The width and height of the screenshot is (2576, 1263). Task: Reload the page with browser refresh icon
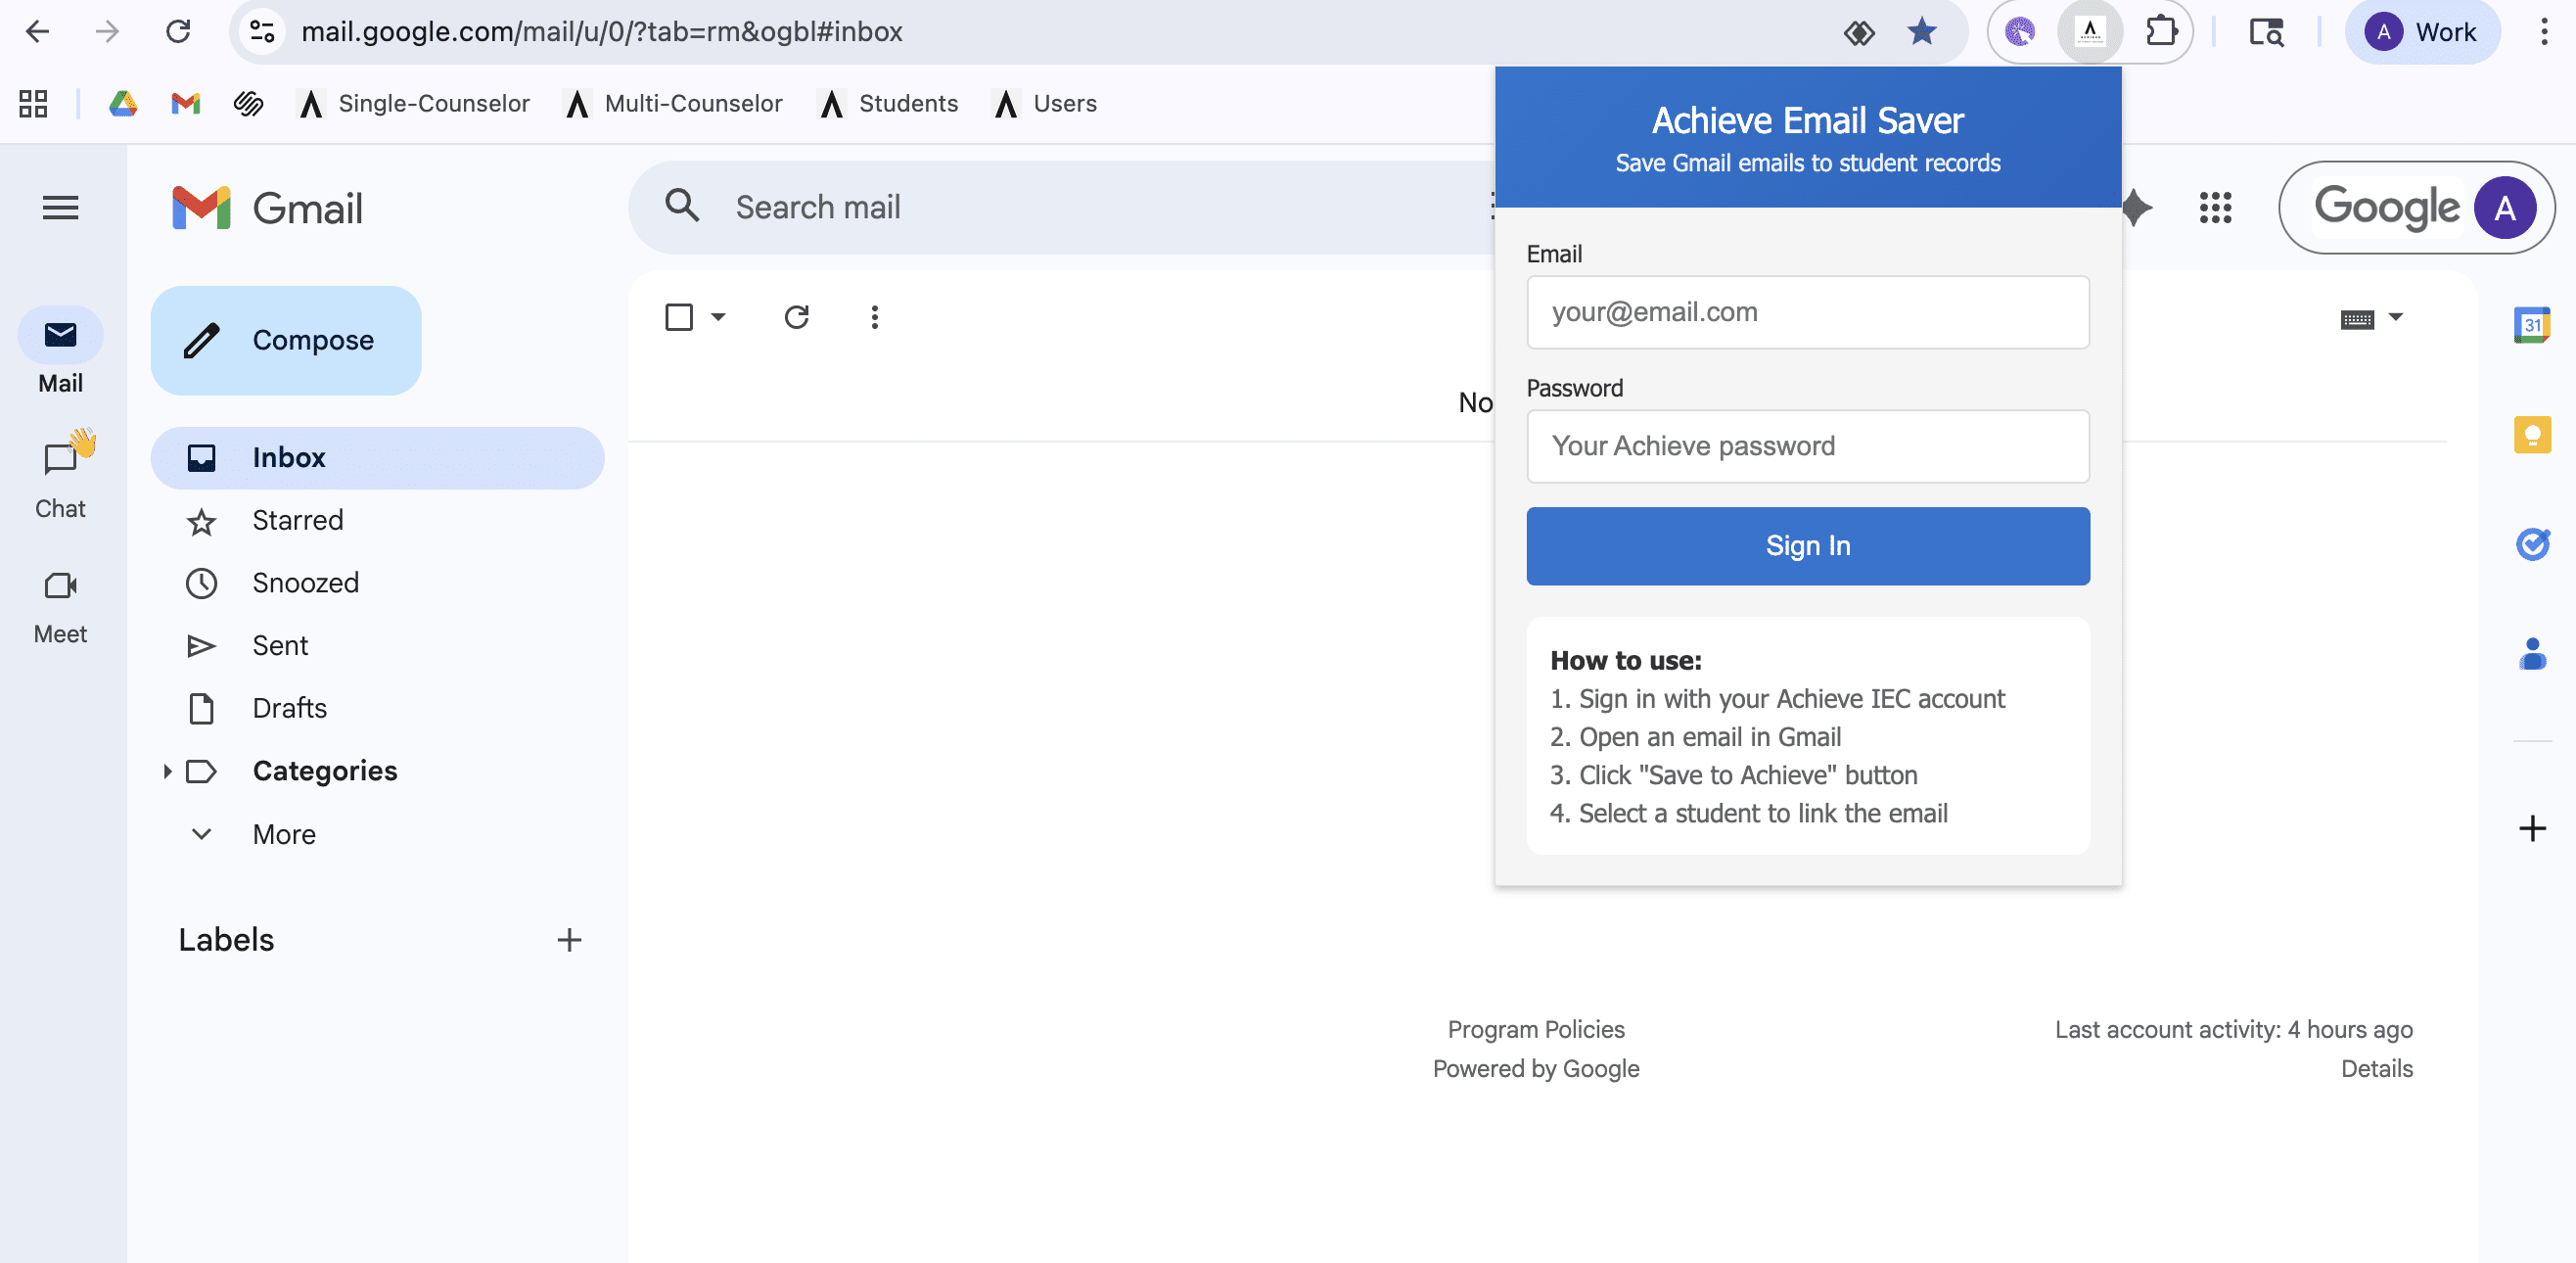coord(178,32)
